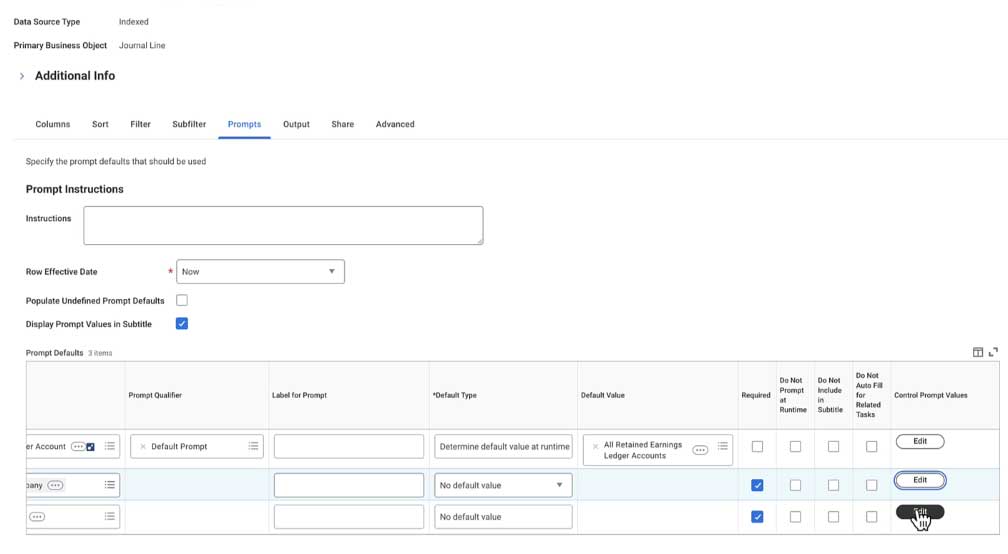Expand the Additional Info section
Image resolution: width=1008 pixels, height=554 pixels.
pos(22,76)
